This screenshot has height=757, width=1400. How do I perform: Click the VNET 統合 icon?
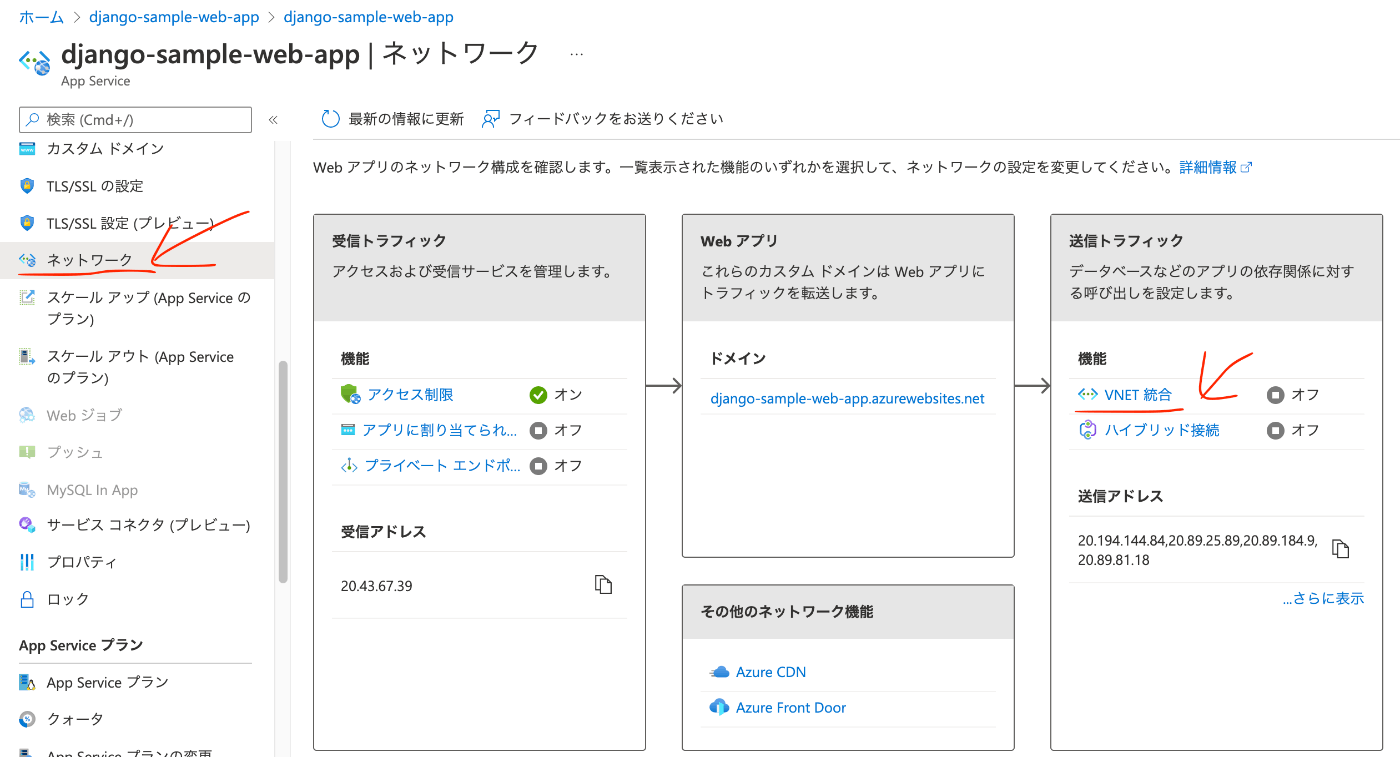click(1088, 395)
